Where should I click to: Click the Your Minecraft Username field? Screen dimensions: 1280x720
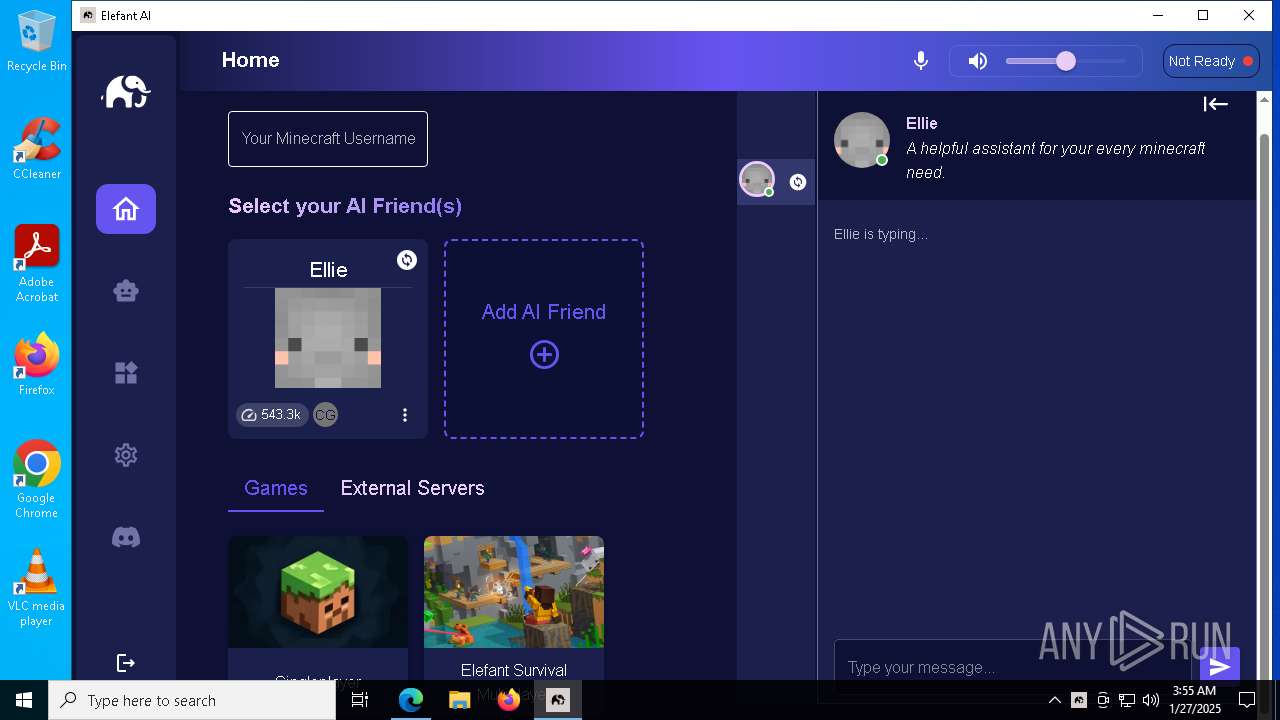[328, 139]
